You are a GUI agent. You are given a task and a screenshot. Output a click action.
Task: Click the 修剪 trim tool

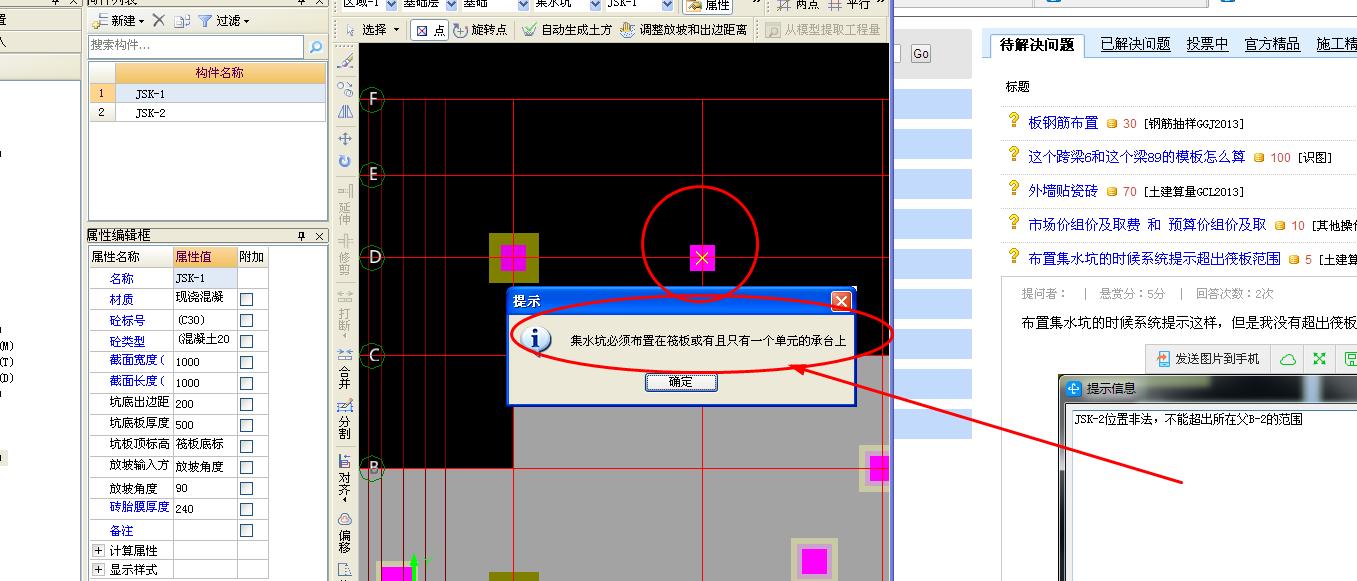pos(345,255)
